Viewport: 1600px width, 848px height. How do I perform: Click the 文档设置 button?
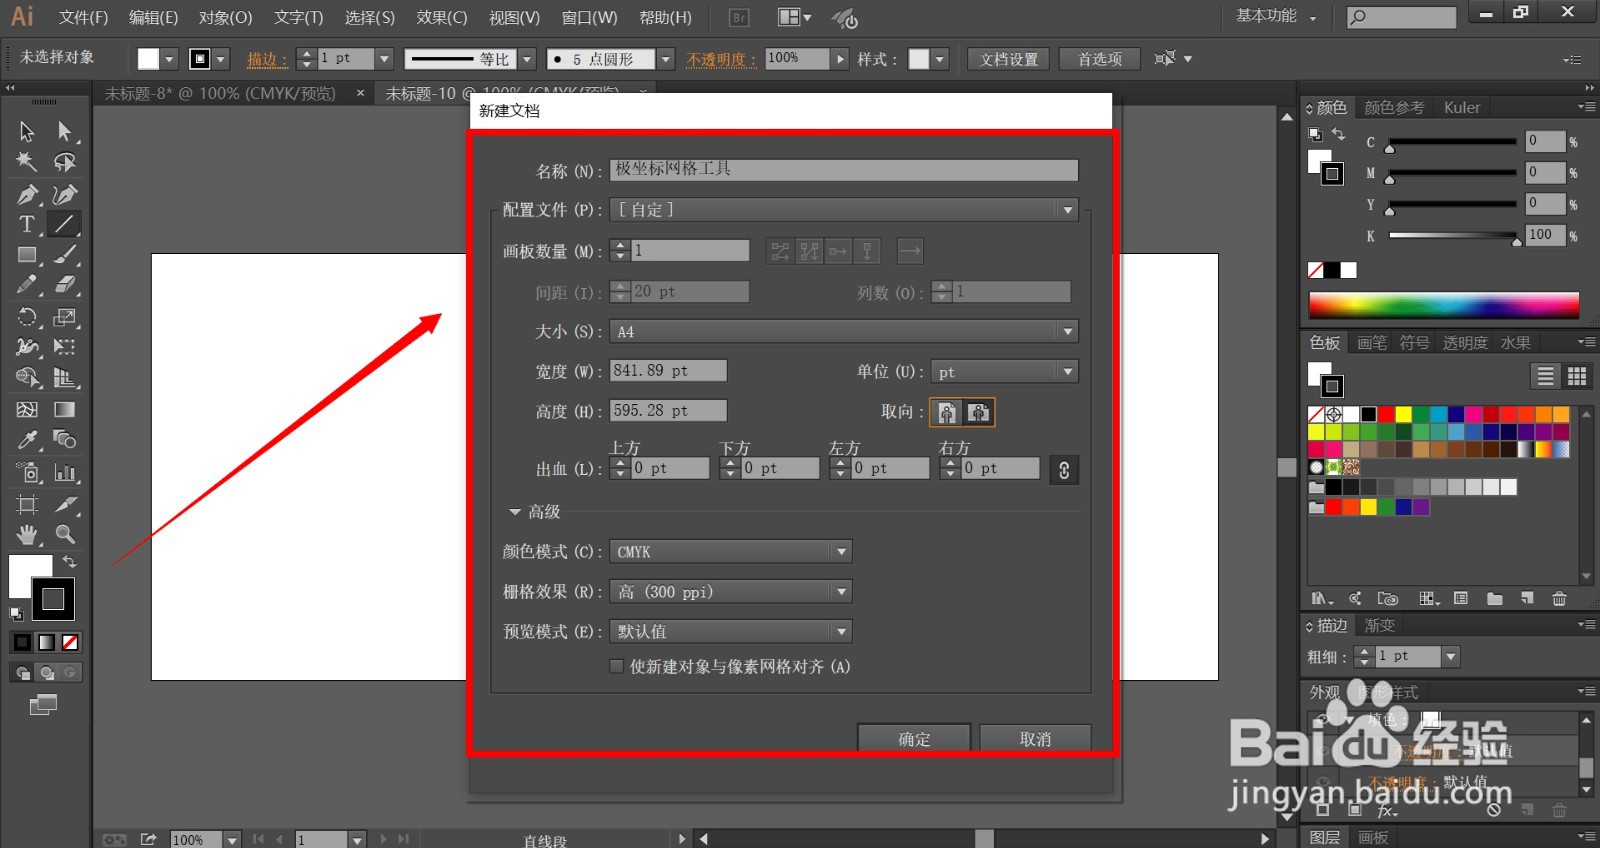[1009, 59]
